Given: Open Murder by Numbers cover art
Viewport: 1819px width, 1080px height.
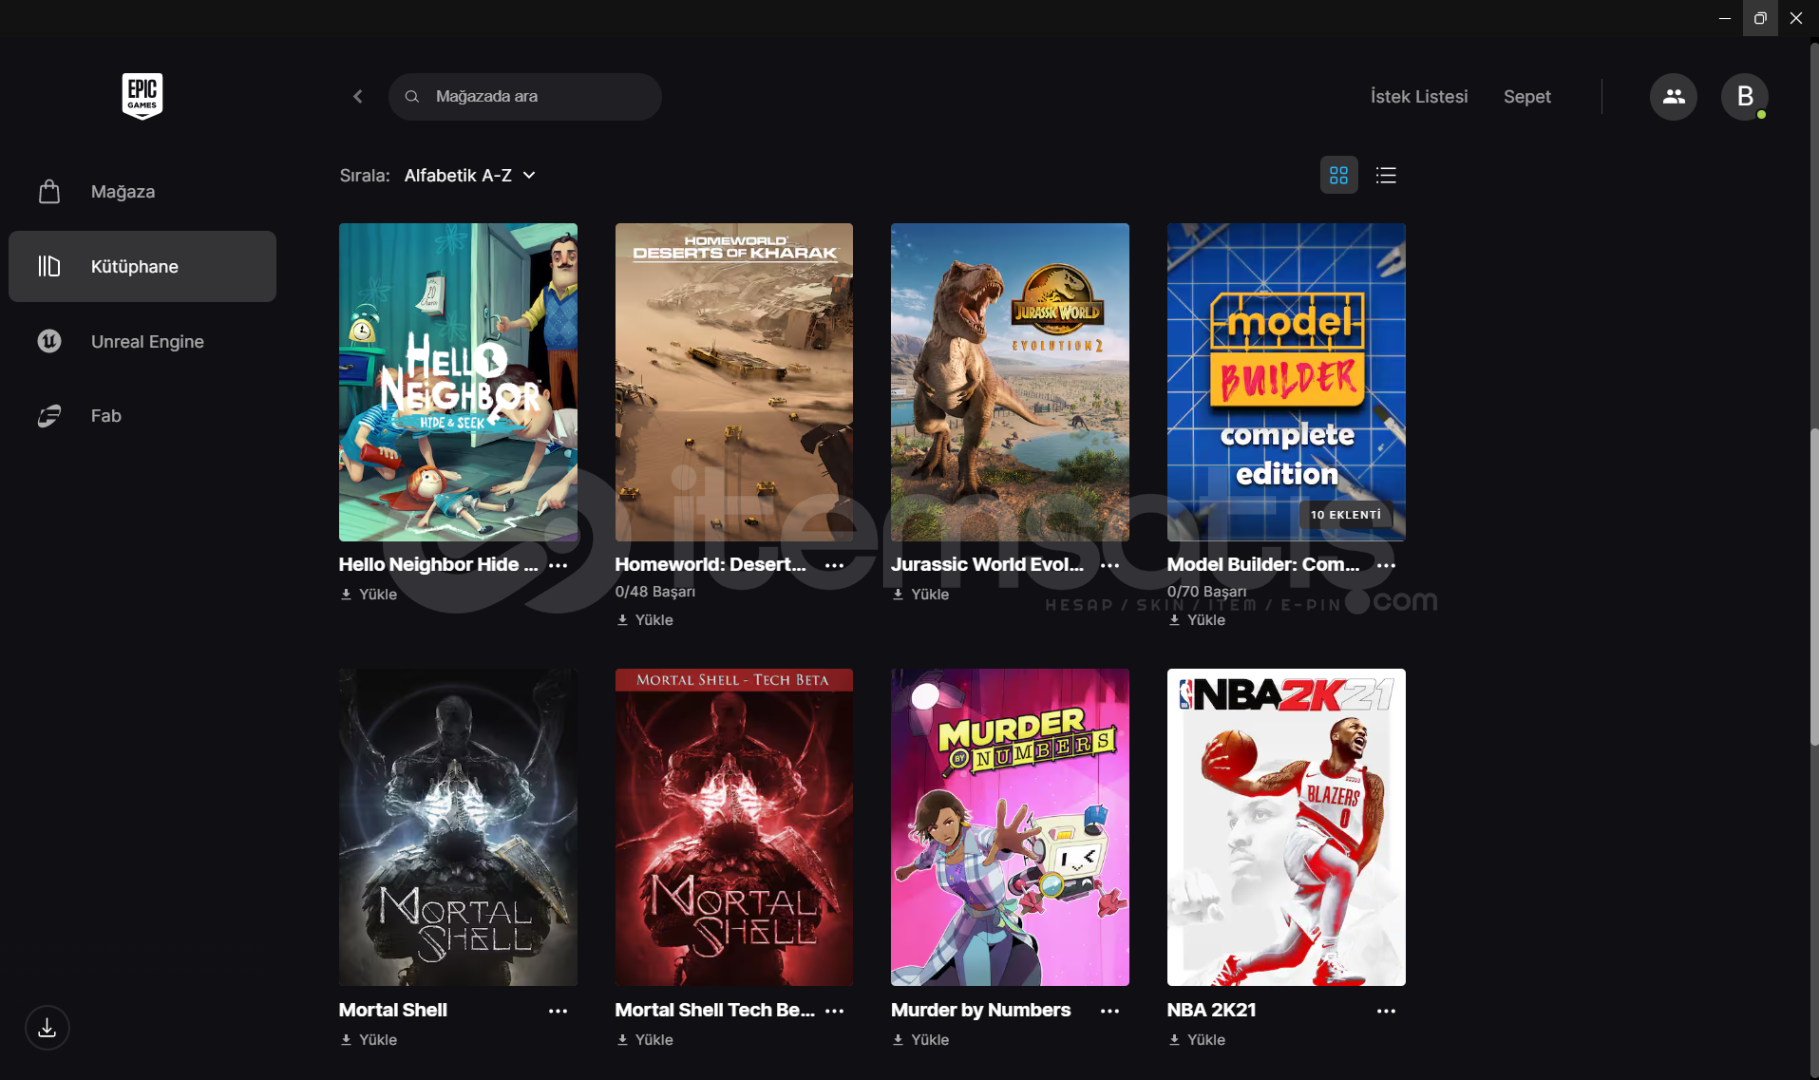Looking at the screenshot, I should 1010,827.
